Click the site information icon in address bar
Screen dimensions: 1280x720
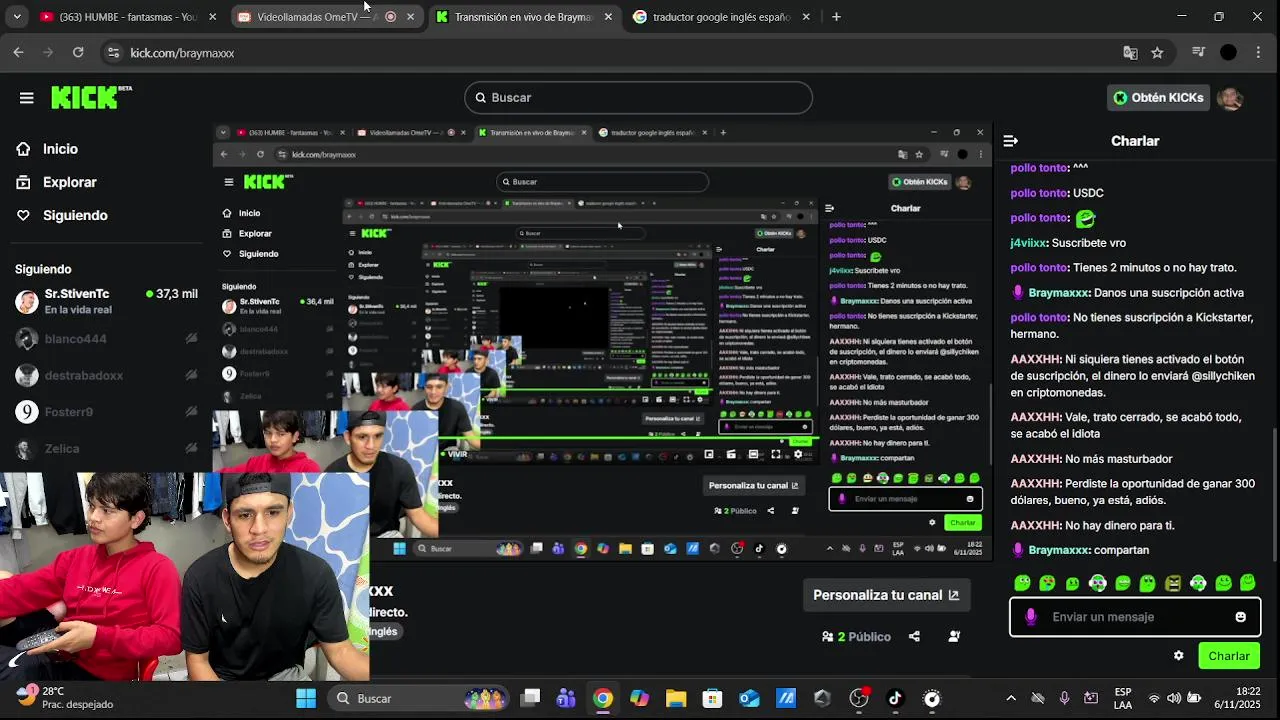pos(113,53)
